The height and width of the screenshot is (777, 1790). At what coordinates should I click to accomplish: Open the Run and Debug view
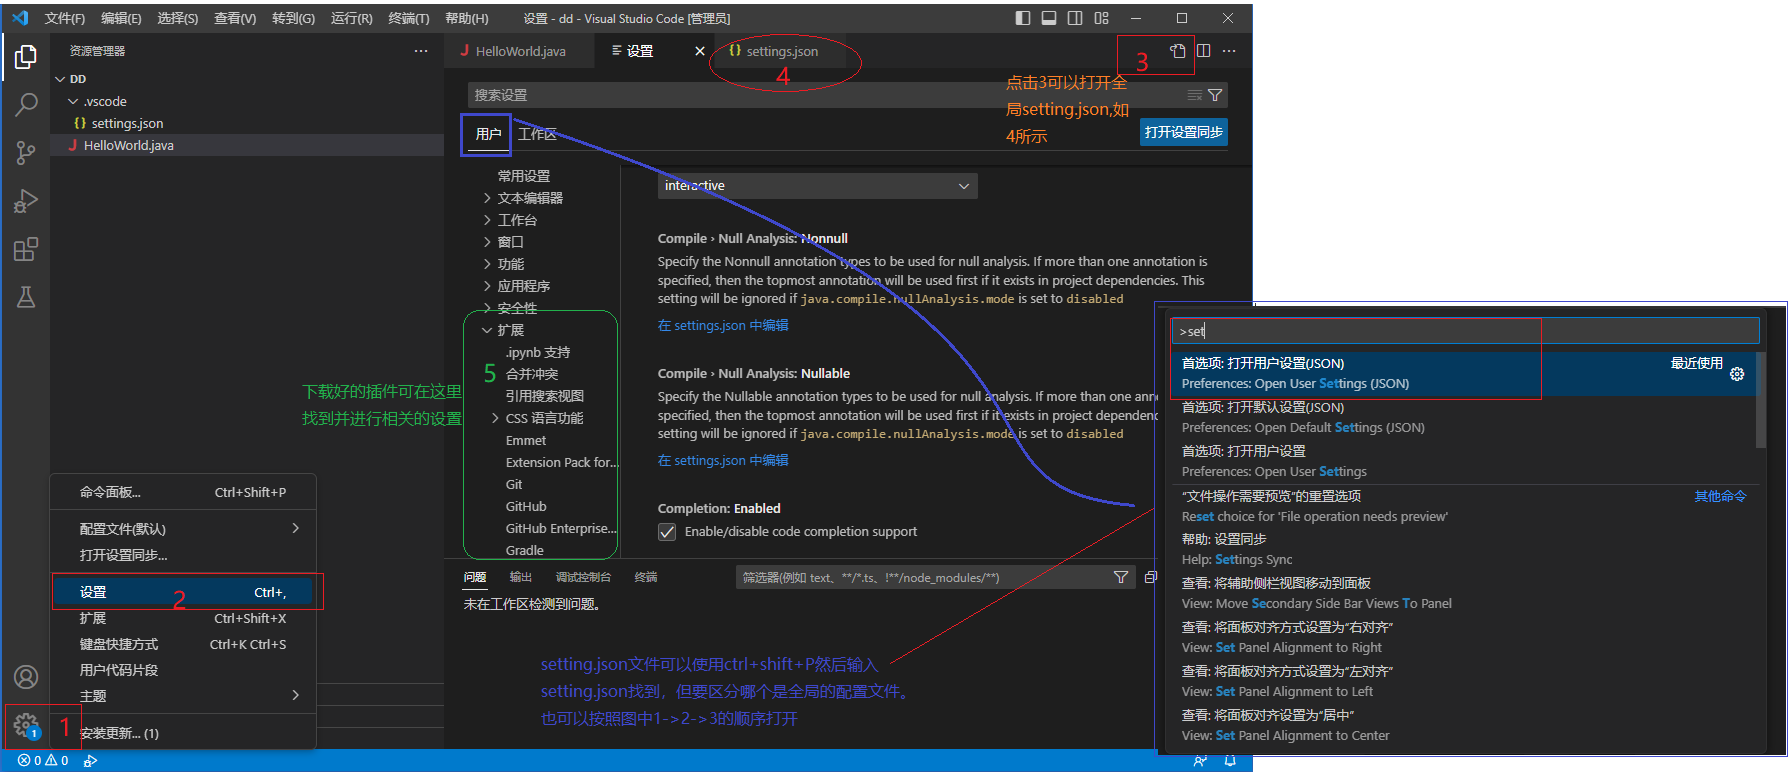pyautogui.click(x=26, y=201)
